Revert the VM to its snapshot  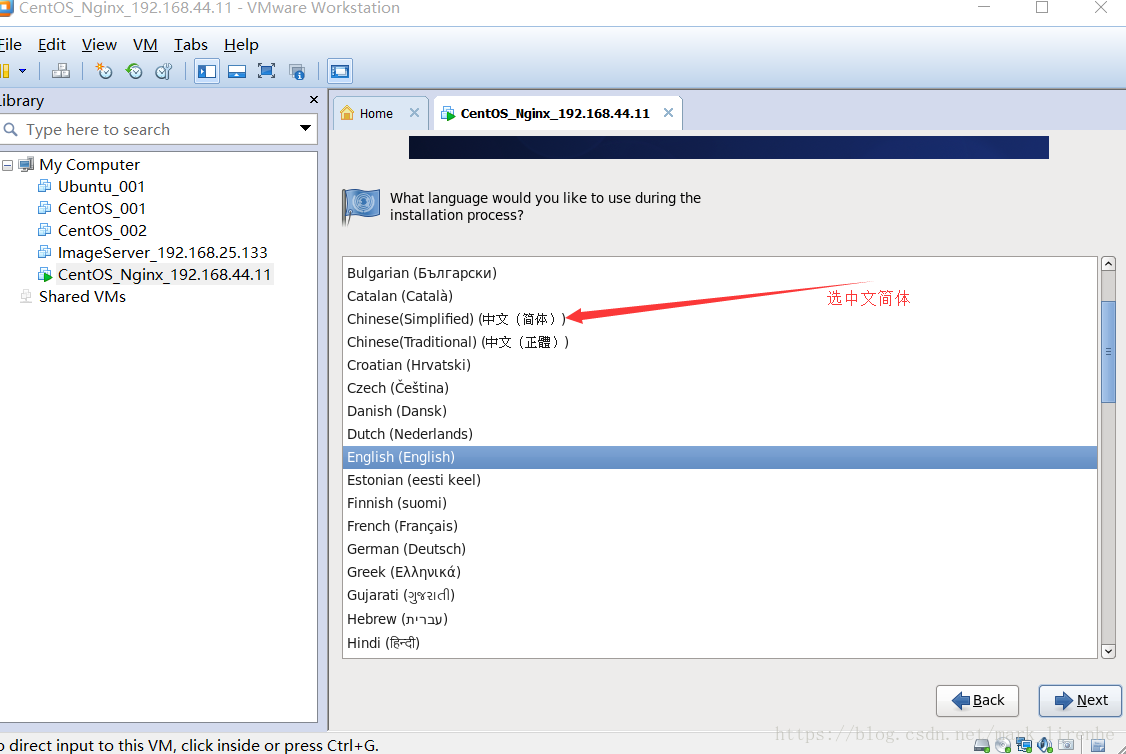pyautogui.click(x=134, y=71)
